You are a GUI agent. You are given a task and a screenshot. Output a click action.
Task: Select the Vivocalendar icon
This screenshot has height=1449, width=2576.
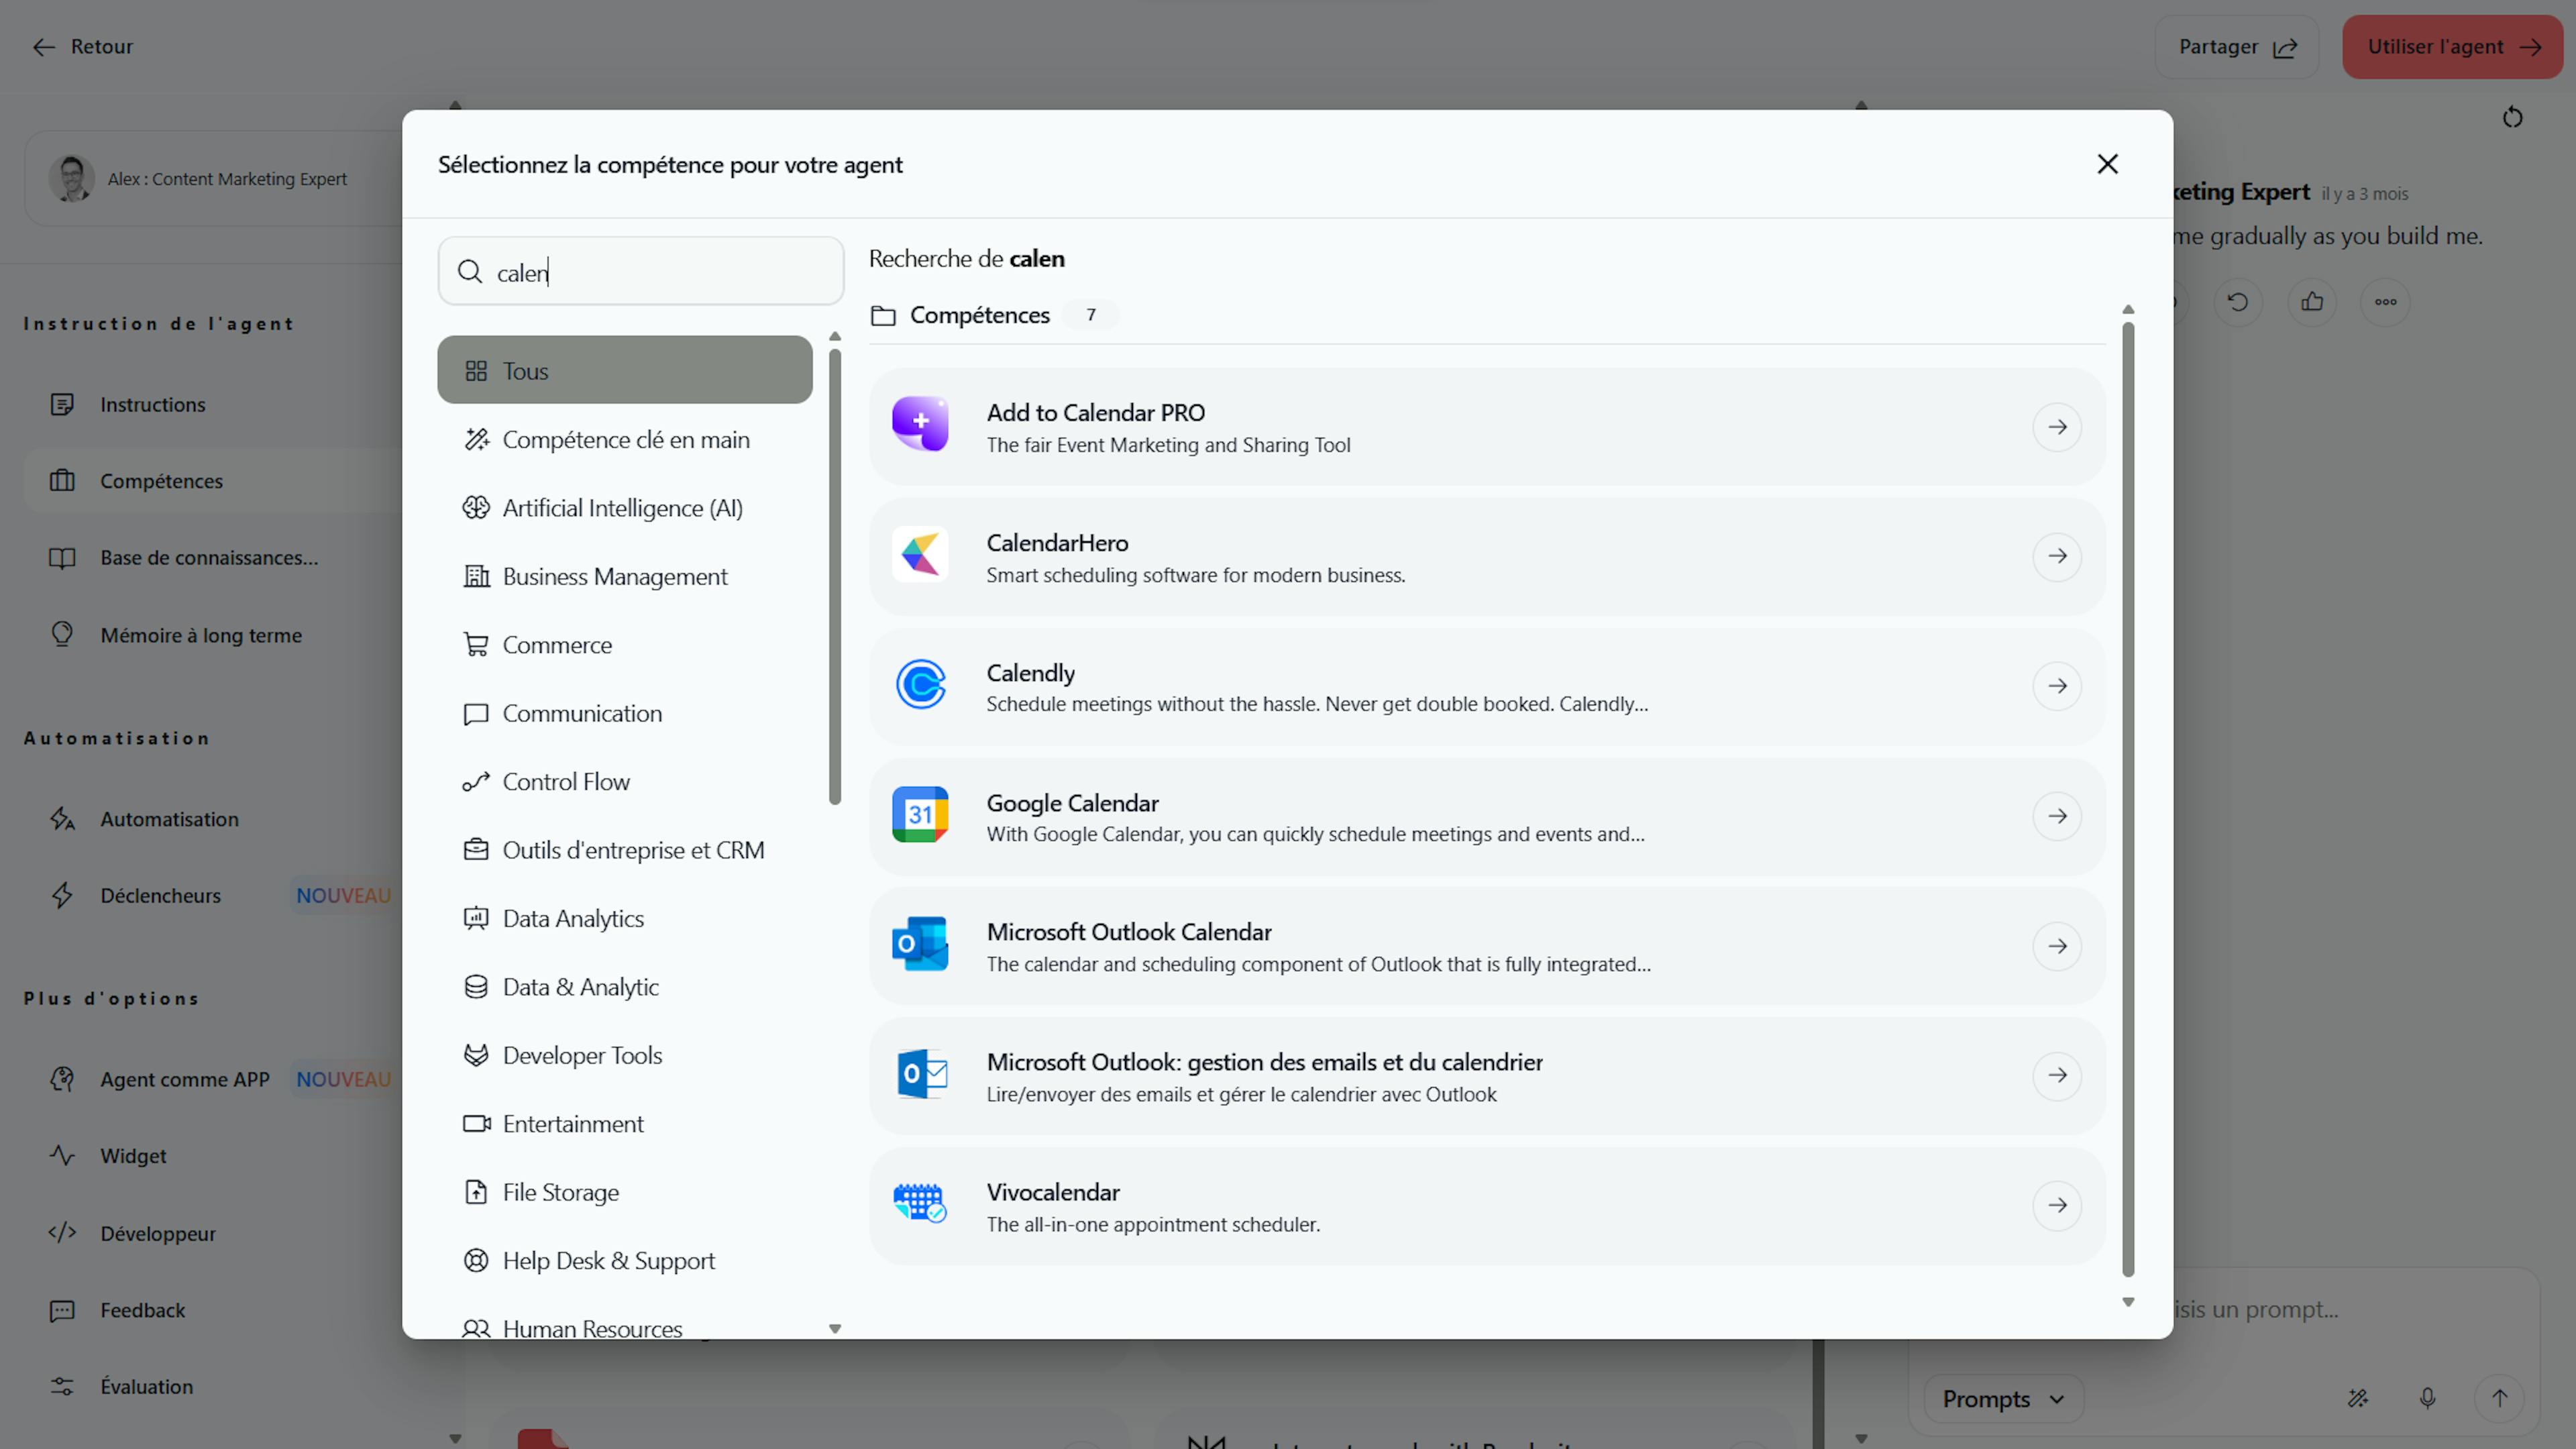(x=920, y=1204)
